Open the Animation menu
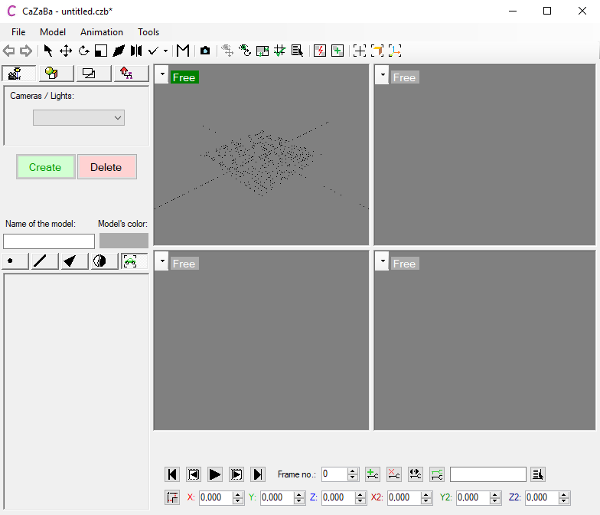This screenshot has width=600, height=515. (x=101, y=32)
